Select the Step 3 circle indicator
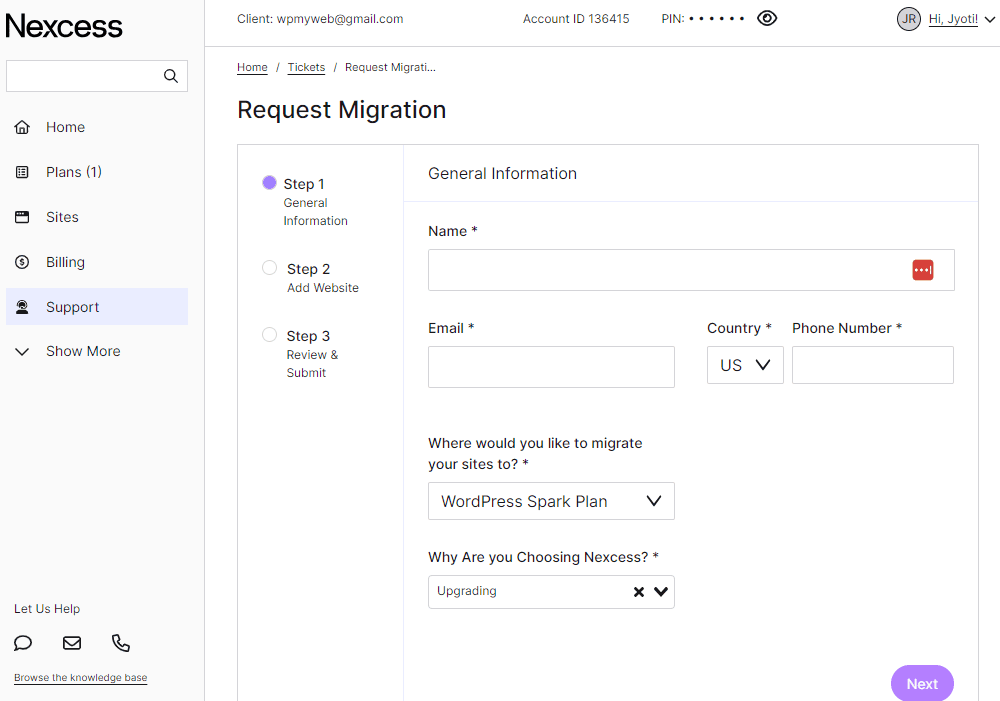This screenshot has height=701, width=1000. point(268,335)
